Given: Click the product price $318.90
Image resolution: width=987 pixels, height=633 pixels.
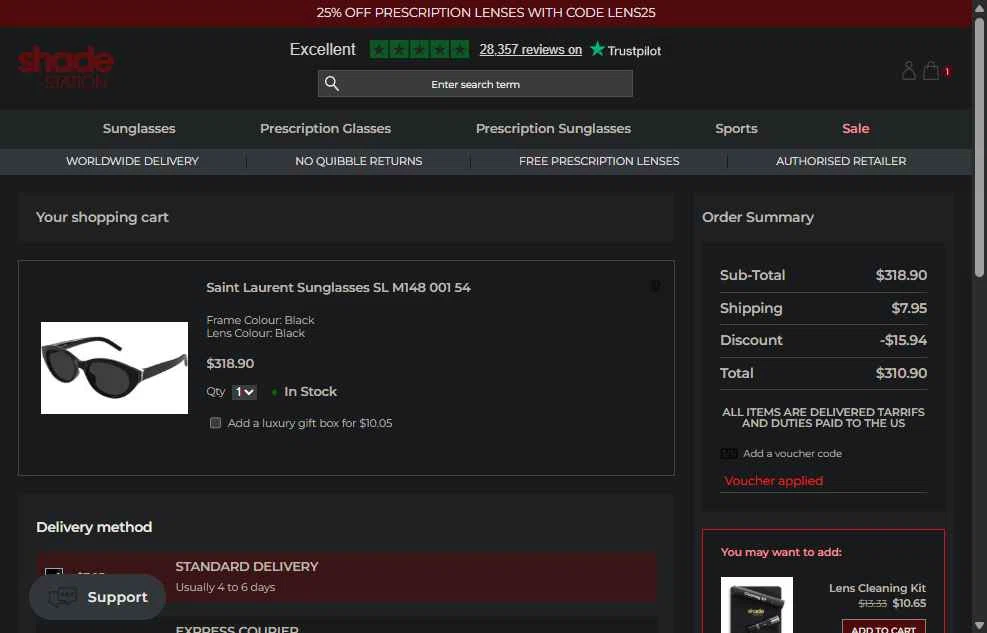Looking at the screenshot, I should tap(230, 363).
